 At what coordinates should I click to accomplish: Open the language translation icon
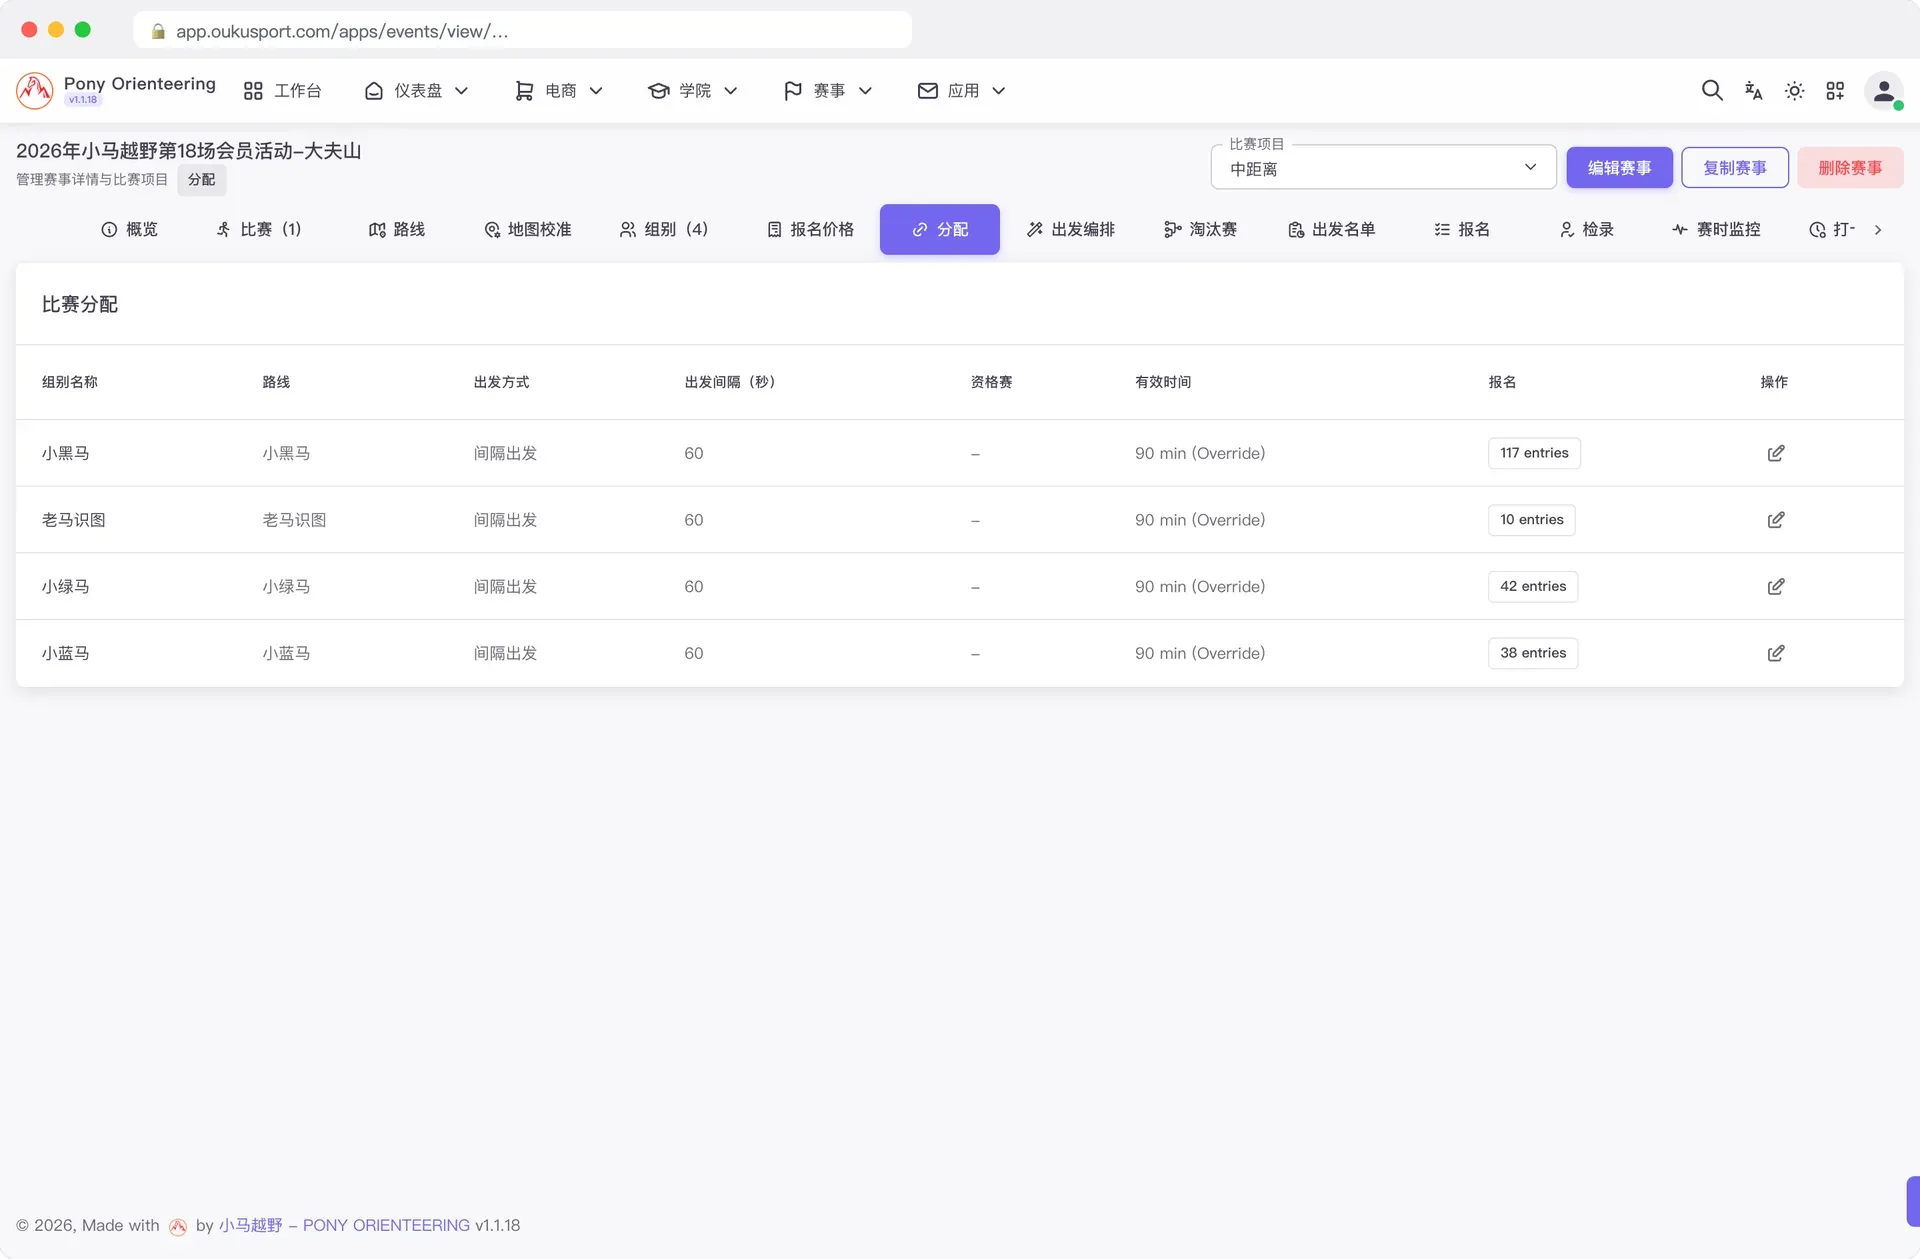click(1753, 91)
